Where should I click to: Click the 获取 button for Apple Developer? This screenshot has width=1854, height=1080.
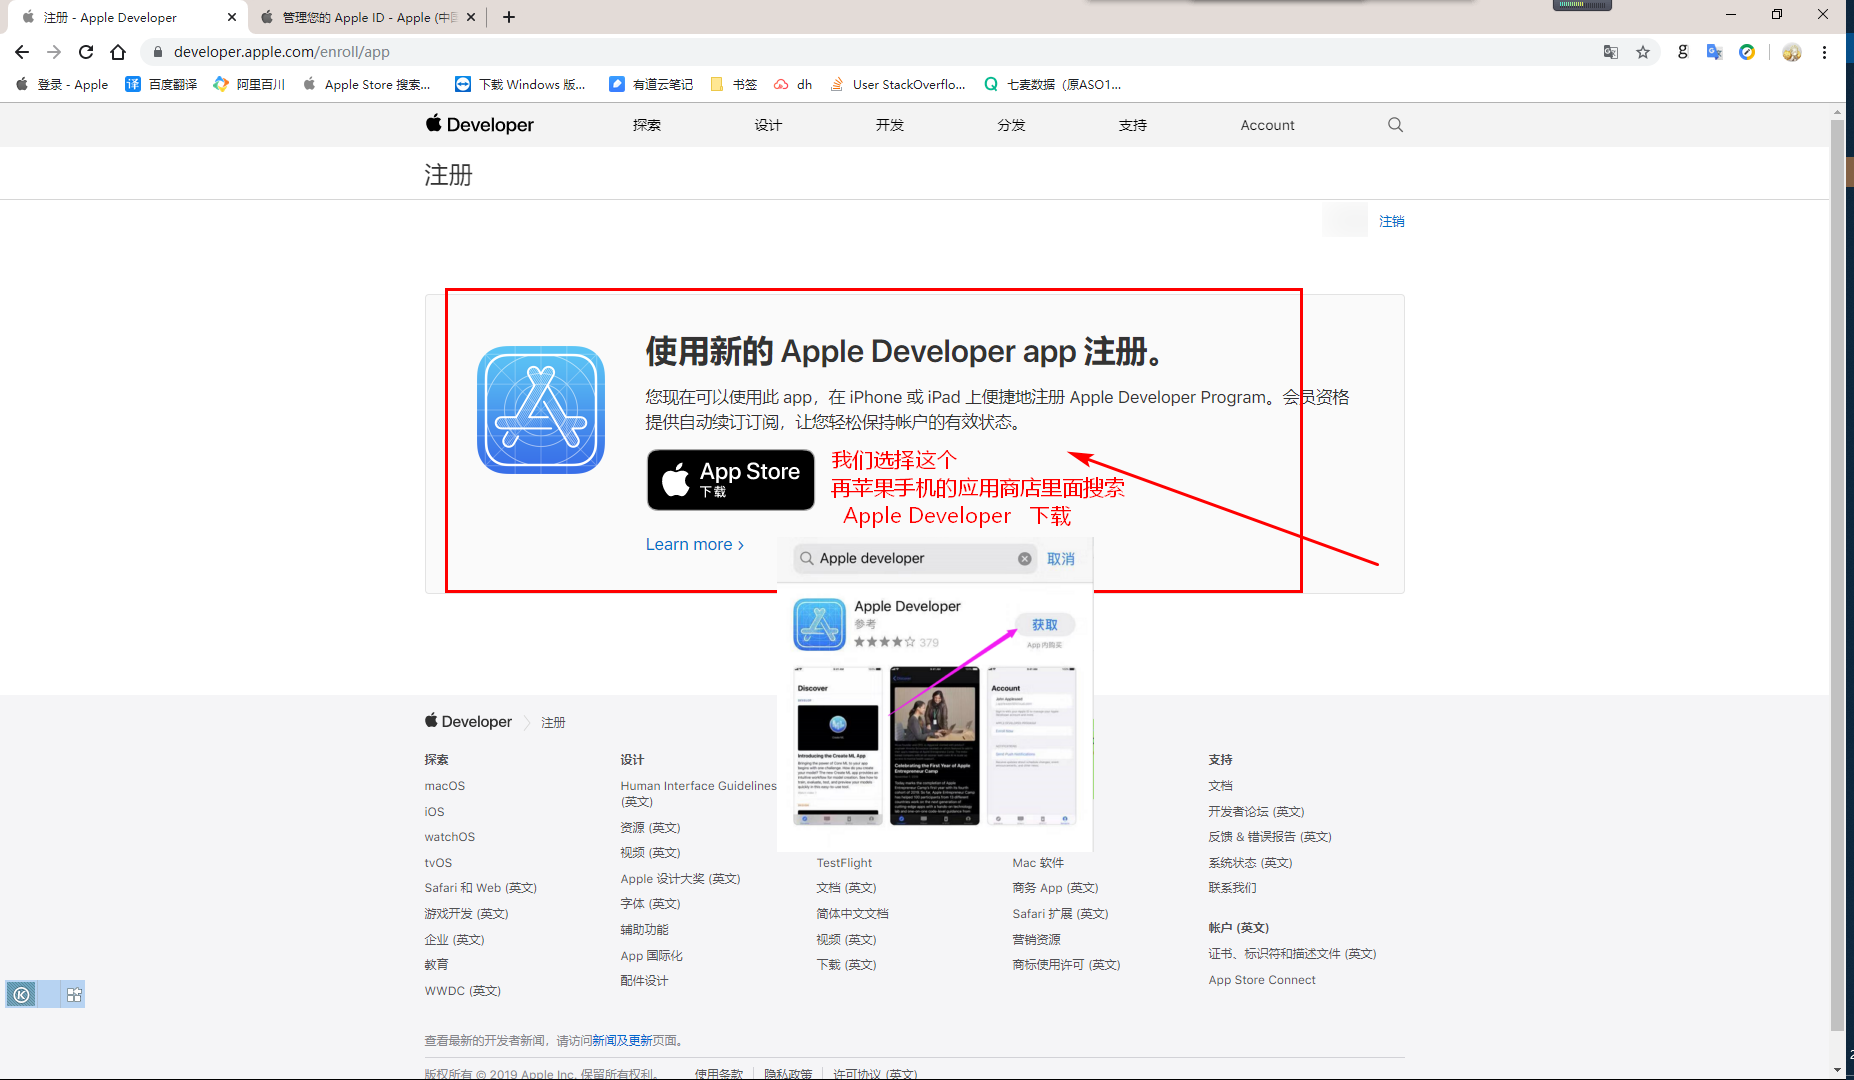point(1045,625)
